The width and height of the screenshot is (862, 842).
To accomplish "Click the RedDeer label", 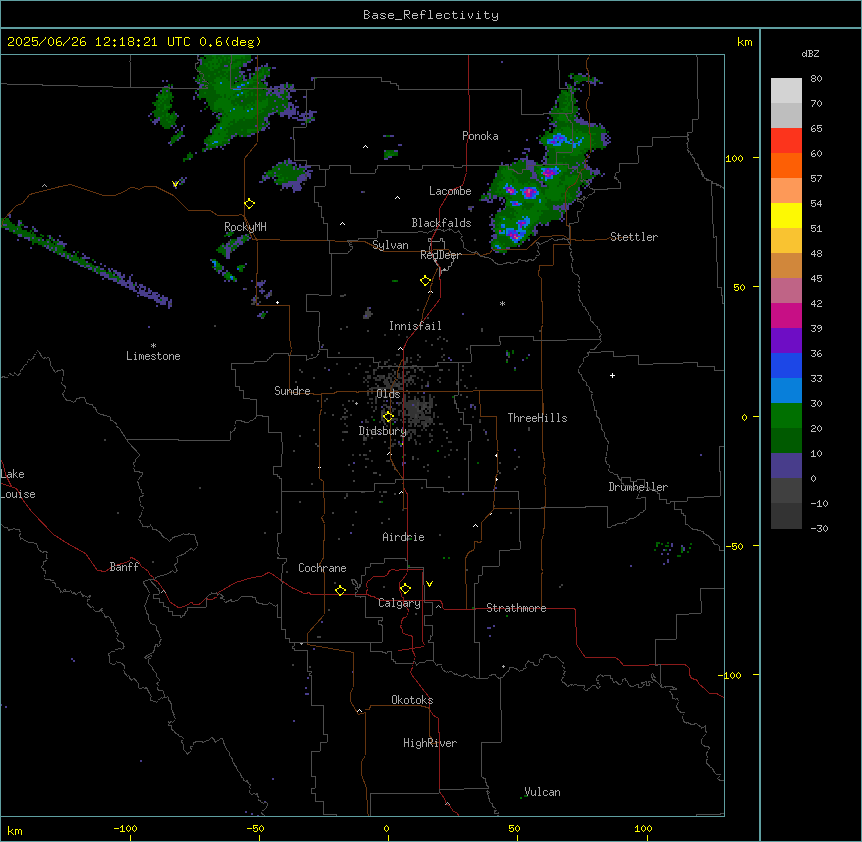I will tap(440, 255).
